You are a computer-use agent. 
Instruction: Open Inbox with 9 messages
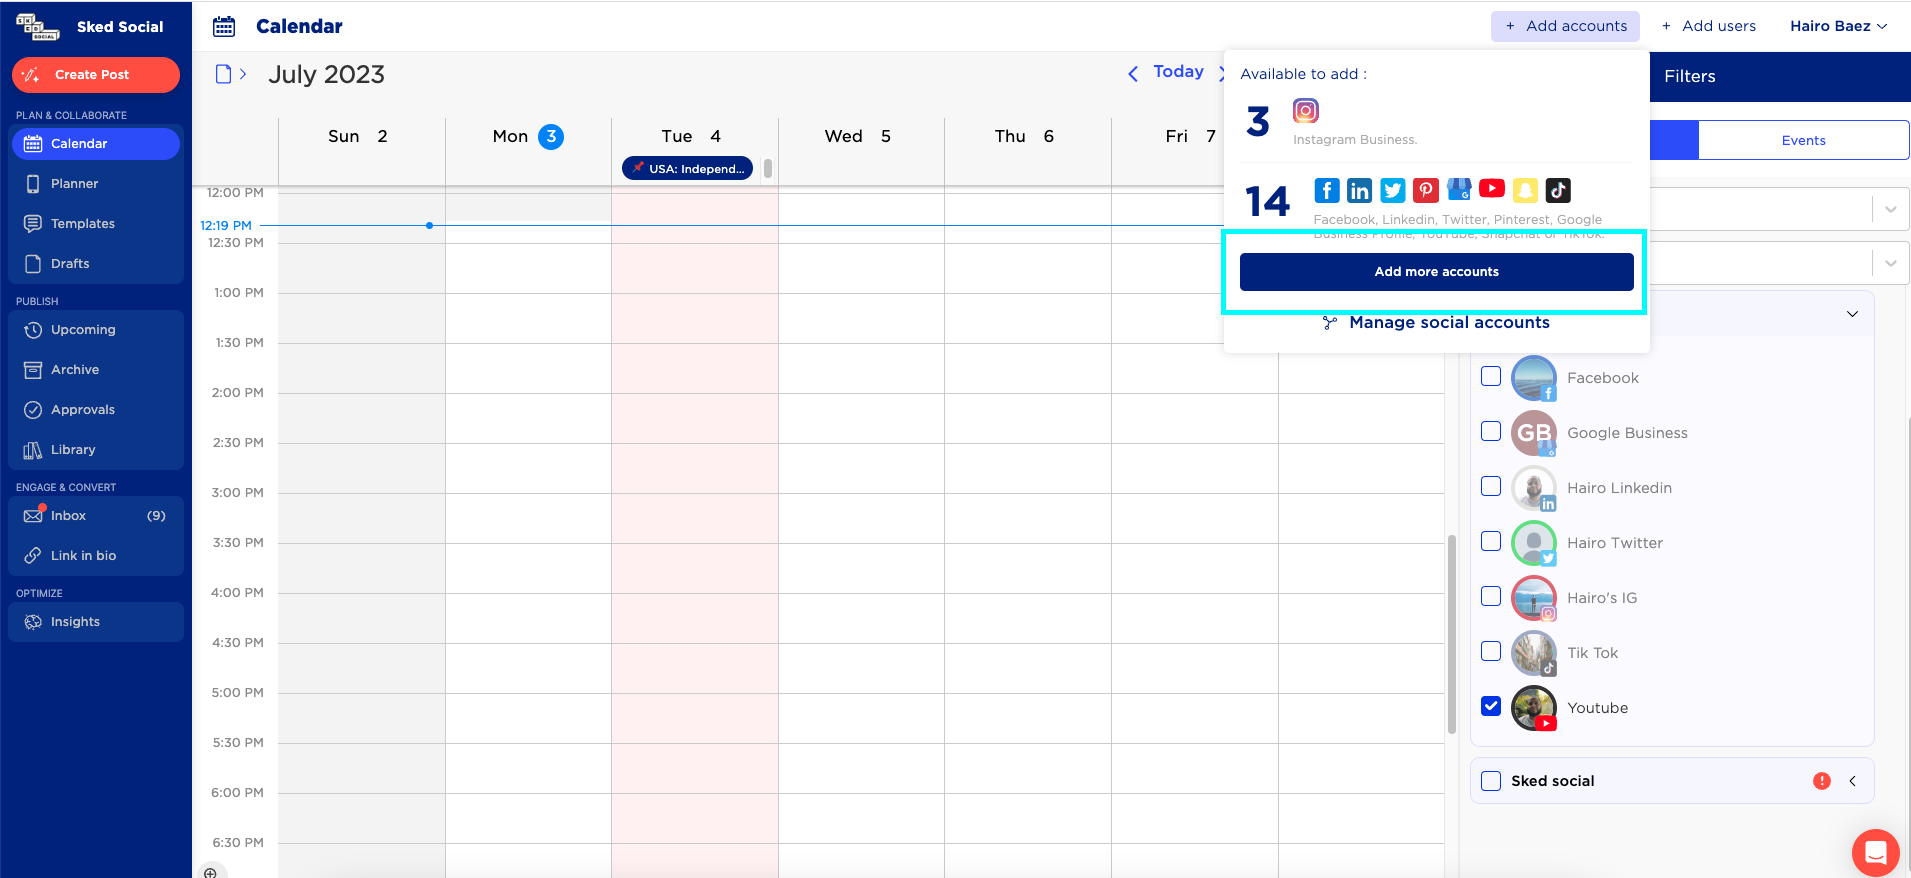[x=96, y=516]
